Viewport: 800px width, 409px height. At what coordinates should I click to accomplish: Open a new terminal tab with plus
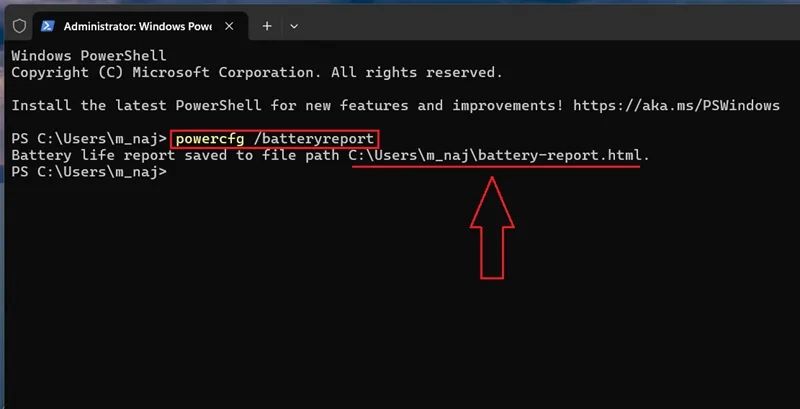(x=267, y=26)
